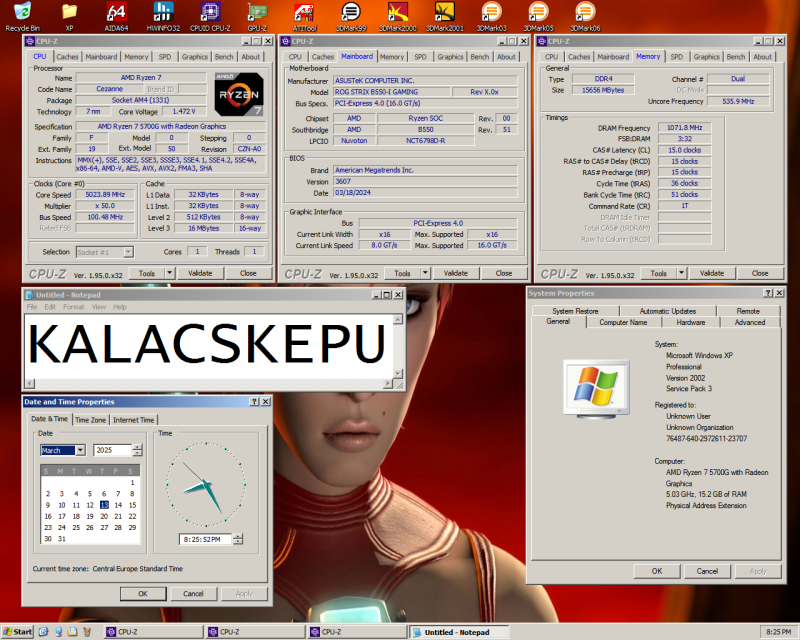The height and width of the screenshot is (640, 800).
Task: Select day 20 in the calendar
Action: (104, 516)
